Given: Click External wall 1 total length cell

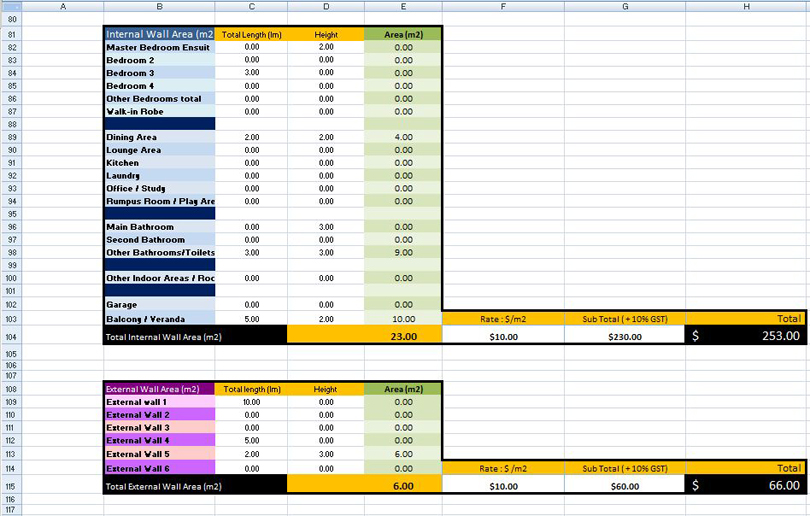Looking at the screenshot, I should click(x=251, y=402).
